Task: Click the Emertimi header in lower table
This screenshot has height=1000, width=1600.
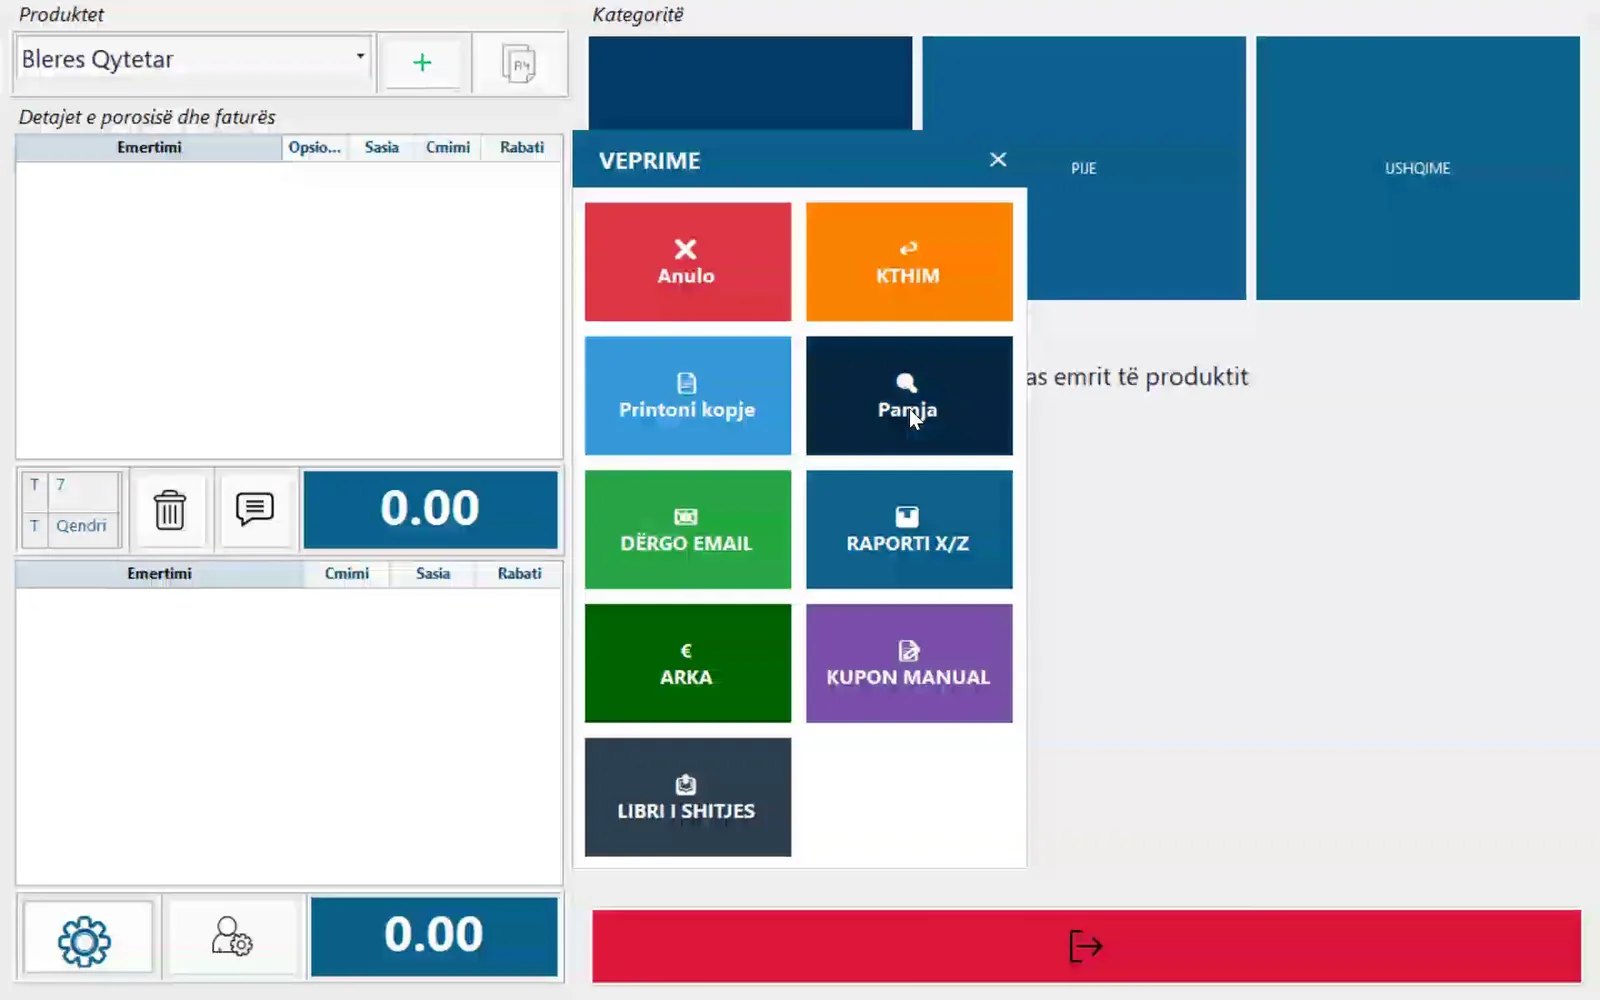Action: pos(160,573)
